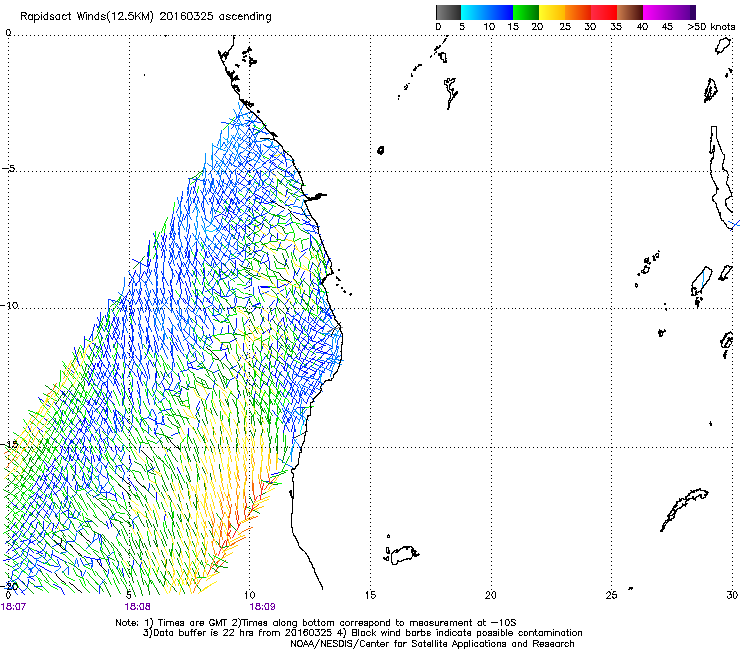Click the dark purple 45-50 knots legend swatch
This screenshot has width=740, height=650.
click(682, 12)
